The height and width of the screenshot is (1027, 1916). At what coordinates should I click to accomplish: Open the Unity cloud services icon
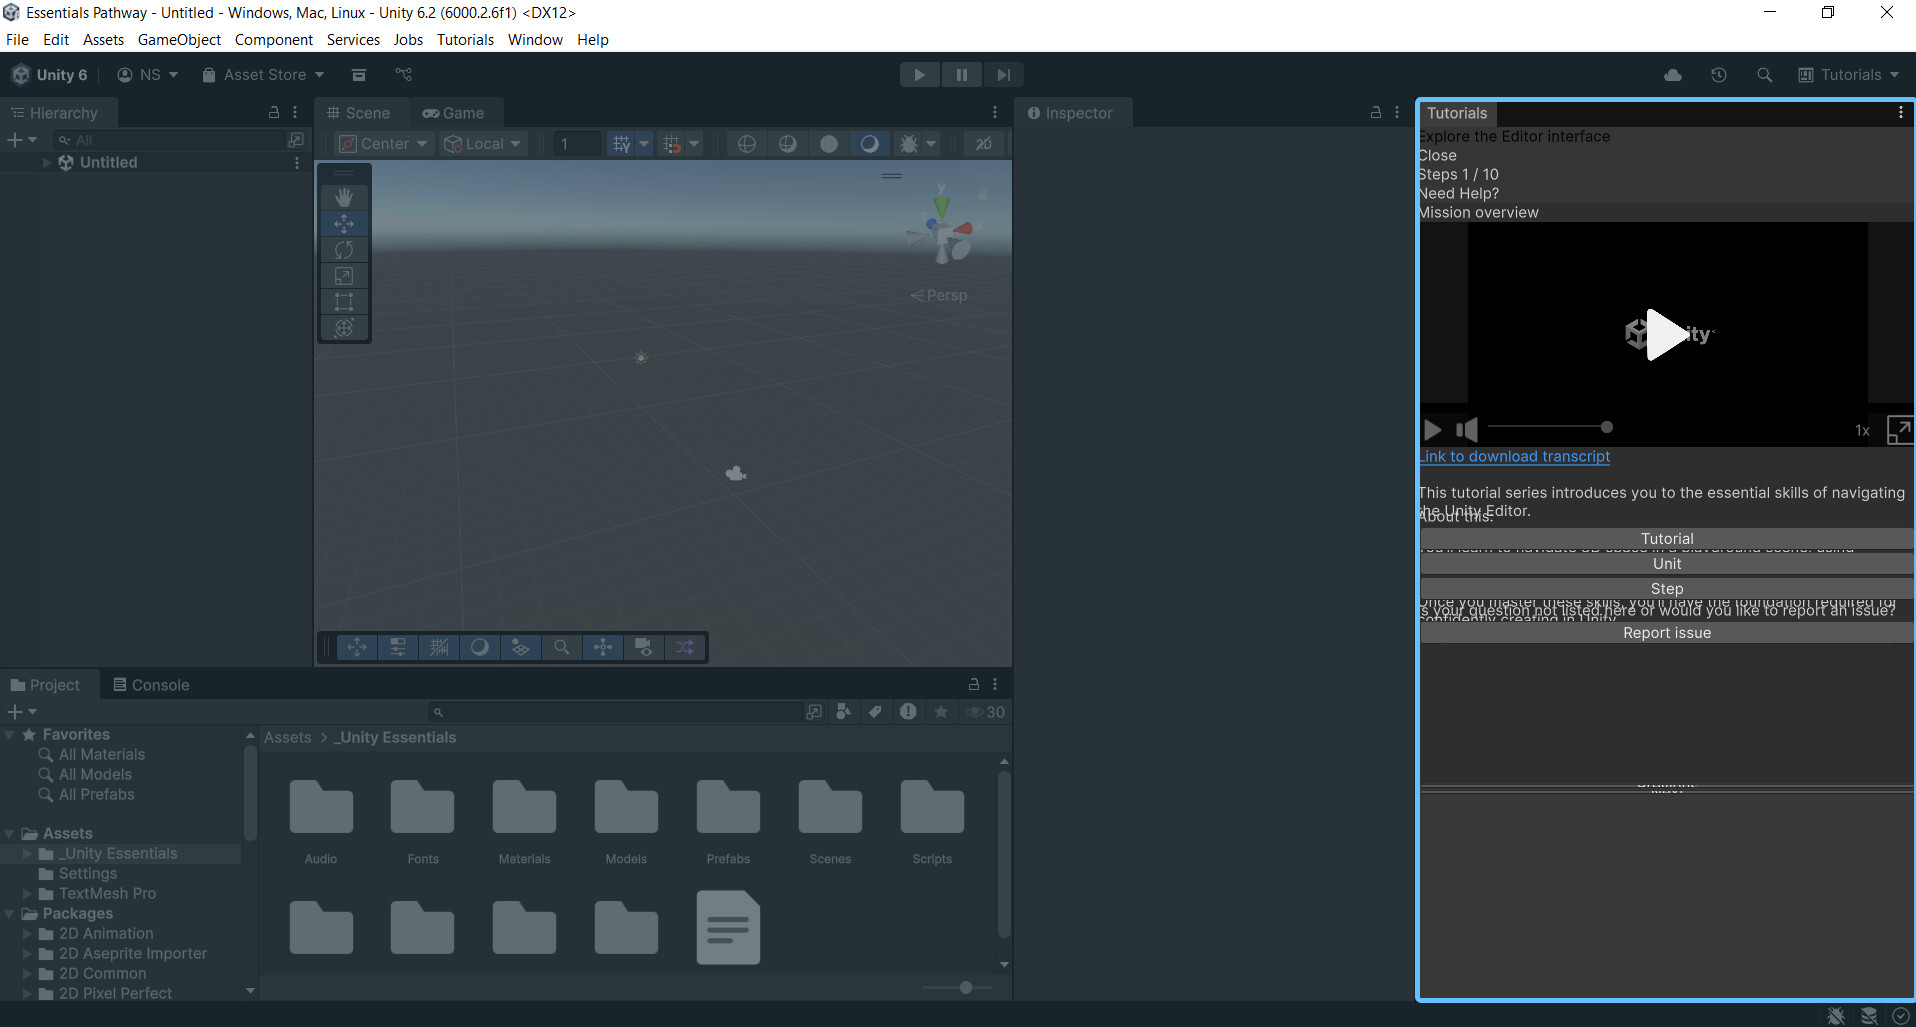click(x=1671, y=74)
